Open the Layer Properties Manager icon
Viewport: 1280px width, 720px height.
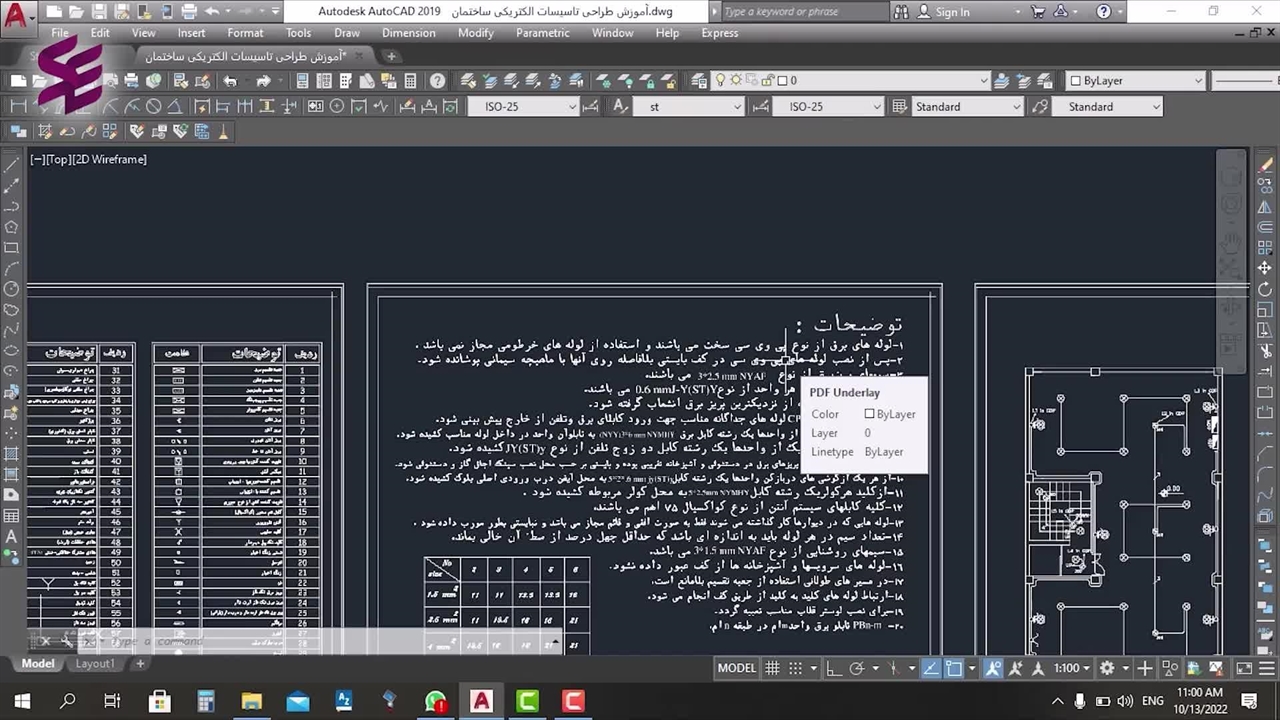point(699,81)
